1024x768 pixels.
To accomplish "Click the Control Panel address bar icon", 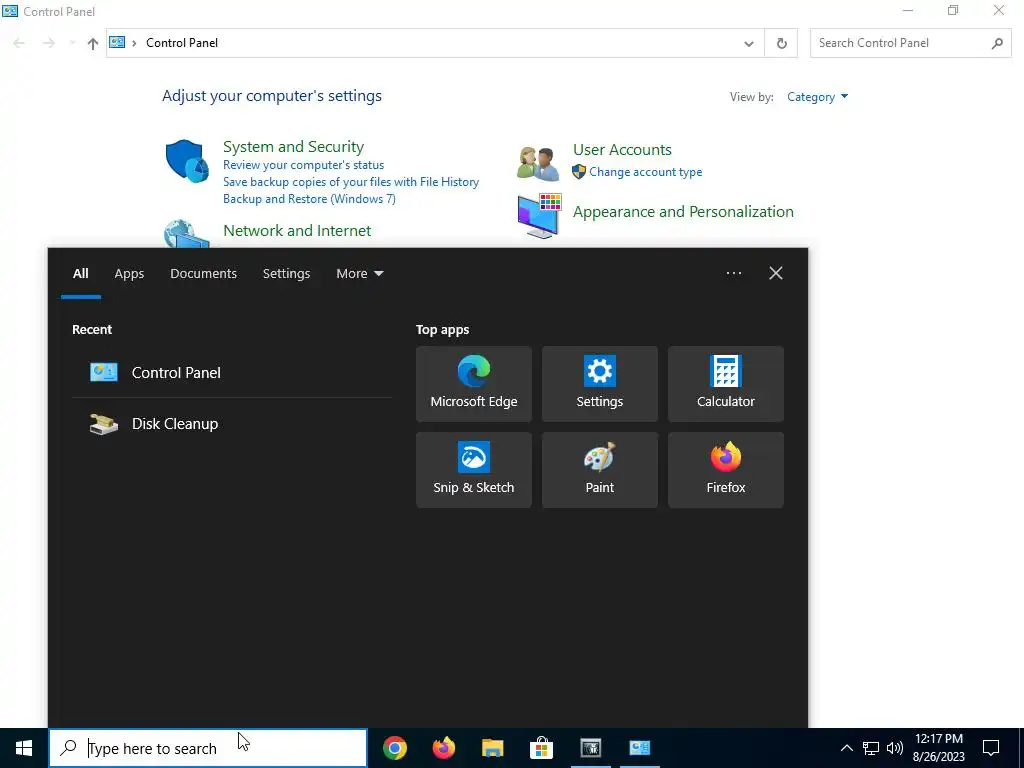I will click(117, 42).
